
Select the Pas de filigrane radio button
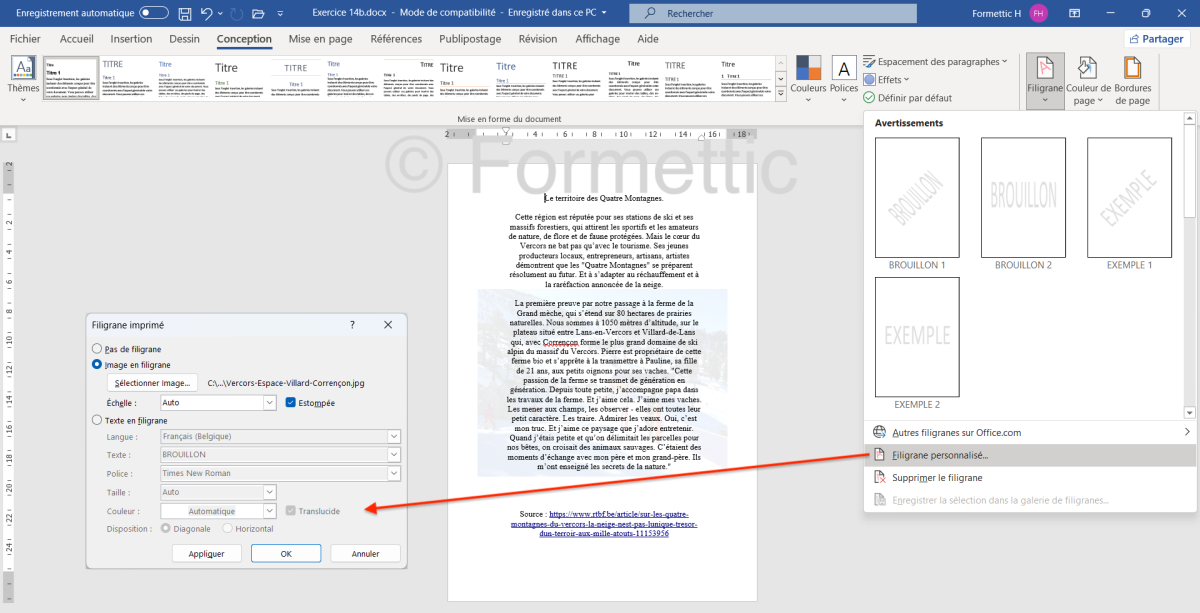(x=97, y=348)
